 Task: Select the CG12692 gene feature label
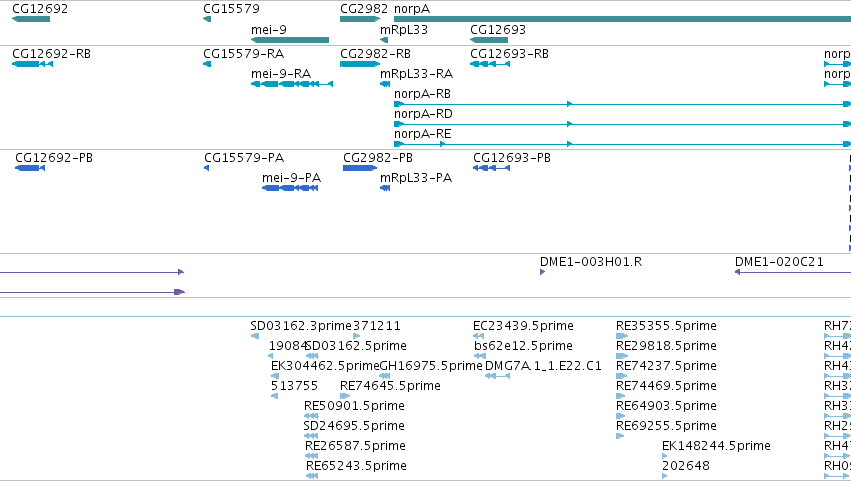40,9
